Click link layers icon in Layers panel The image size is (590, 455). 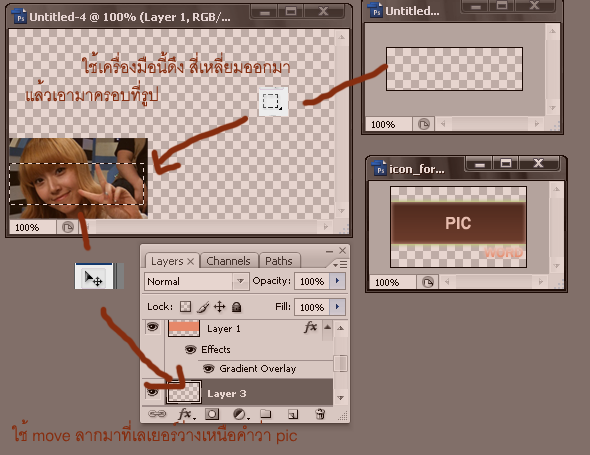tap(157, 414)
